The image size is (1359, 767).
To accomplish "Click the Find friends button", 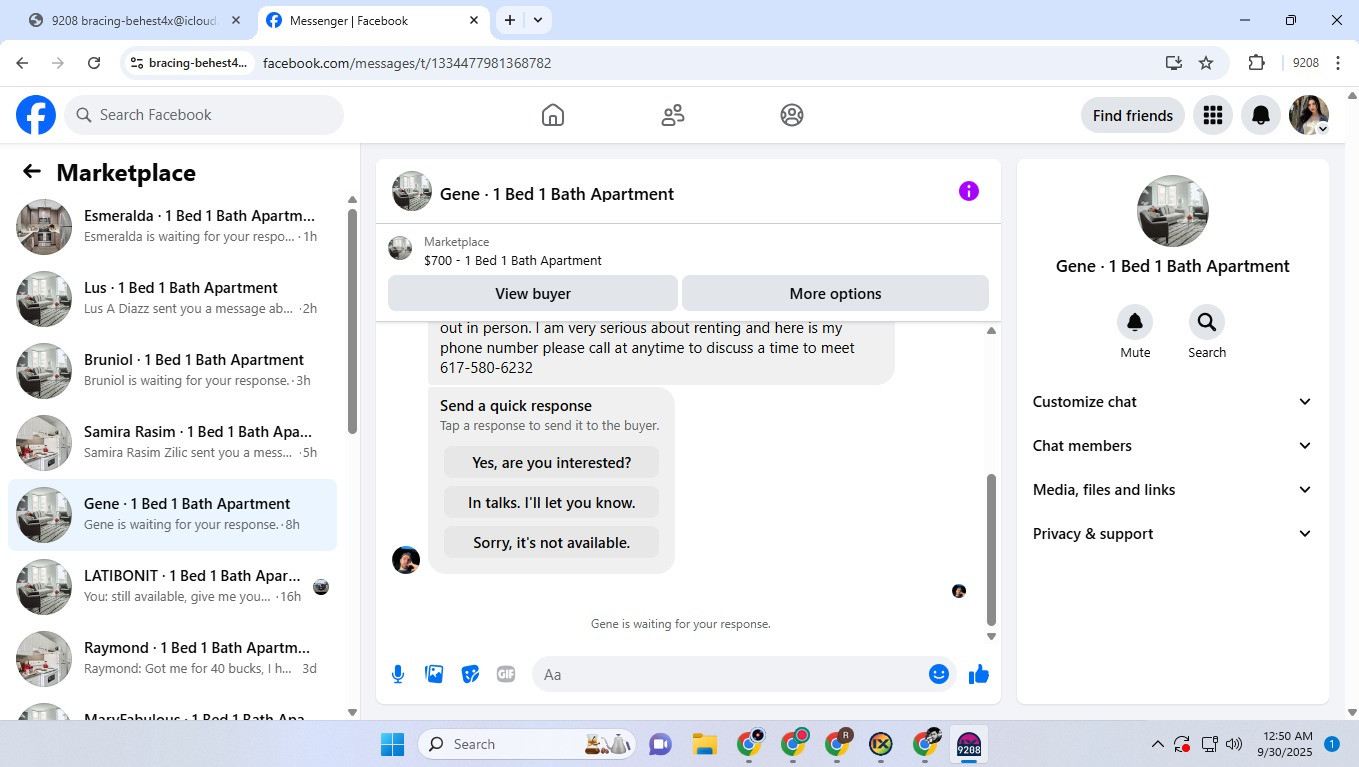I will coord(1133,115).
